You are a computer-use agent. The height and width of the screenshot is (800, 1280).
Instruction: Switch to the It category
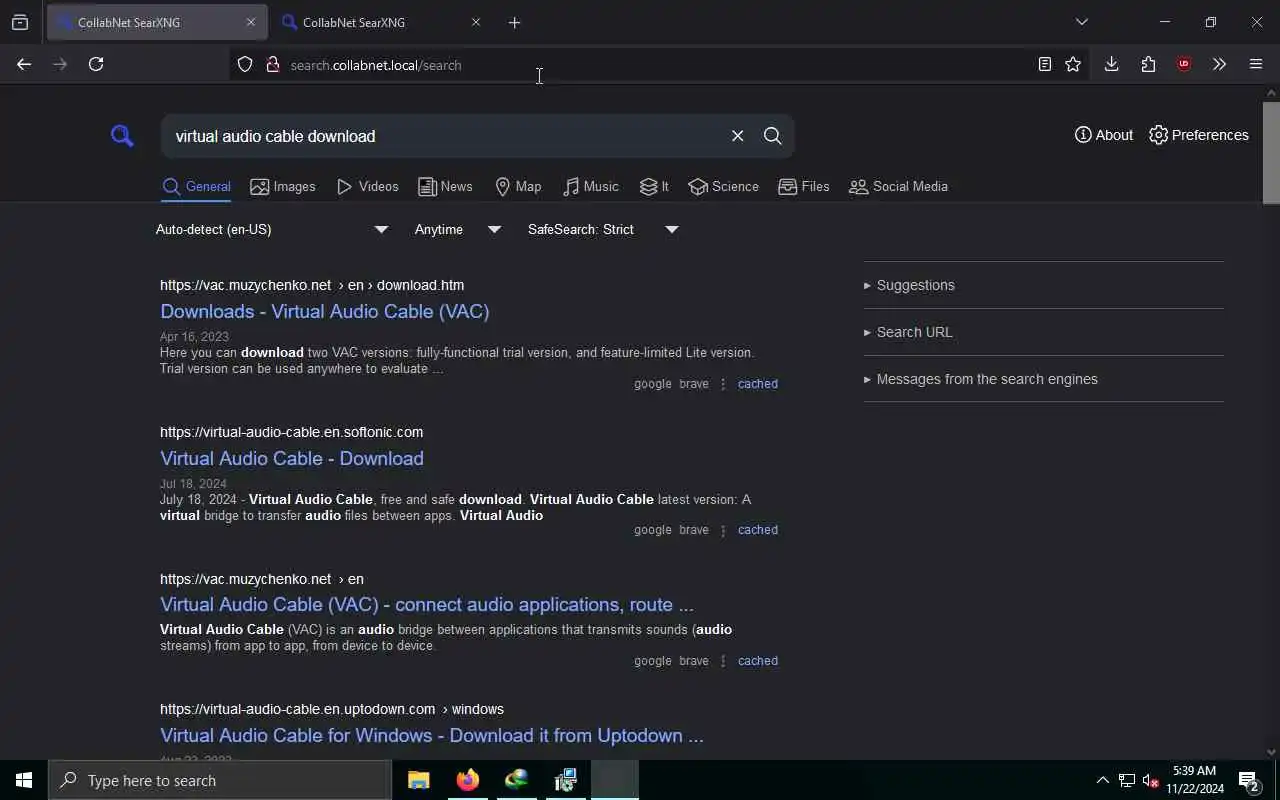click(x=654, y=187)
